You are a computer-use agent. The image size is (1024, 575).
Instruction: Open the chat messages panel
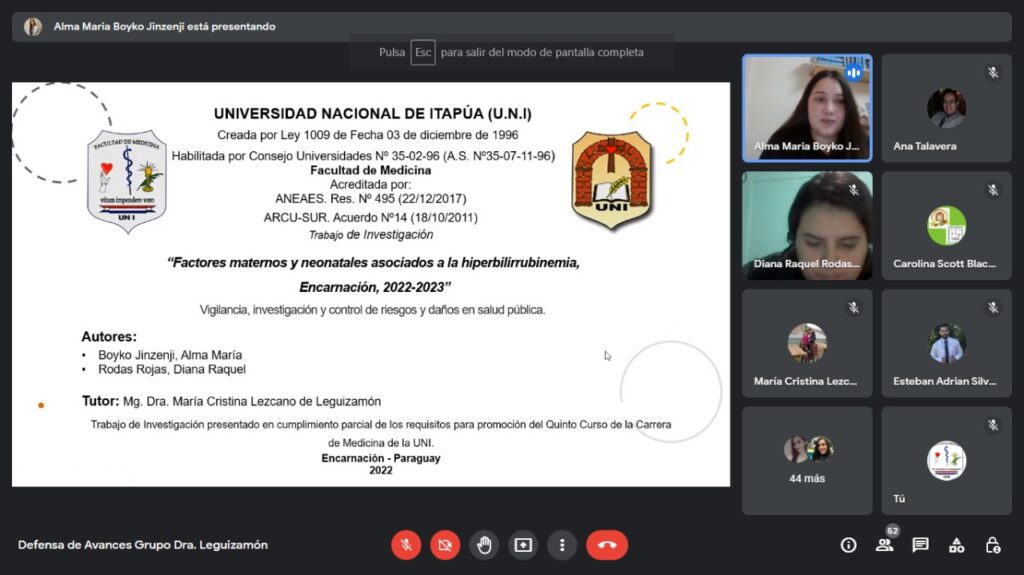(920, 545)
